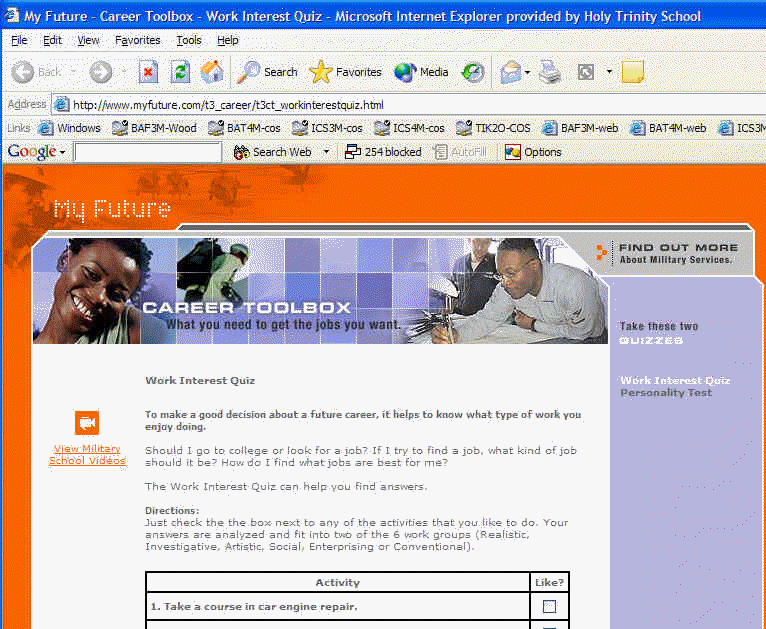This screenshot has width=766, height=629.
Task: Click the Back navigation arrow icon
Action: point(22,72)
